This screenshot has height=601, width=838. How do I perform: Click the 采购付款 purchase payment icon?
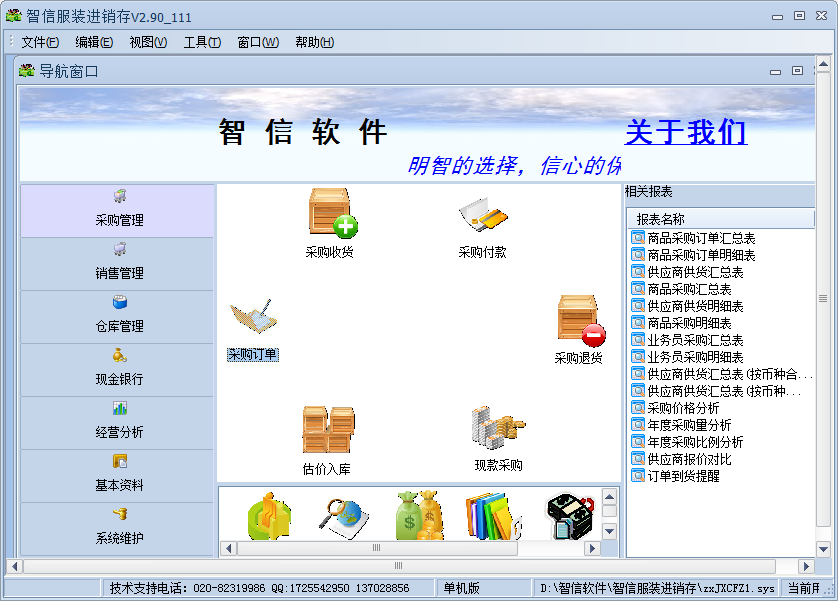point(483,213)
